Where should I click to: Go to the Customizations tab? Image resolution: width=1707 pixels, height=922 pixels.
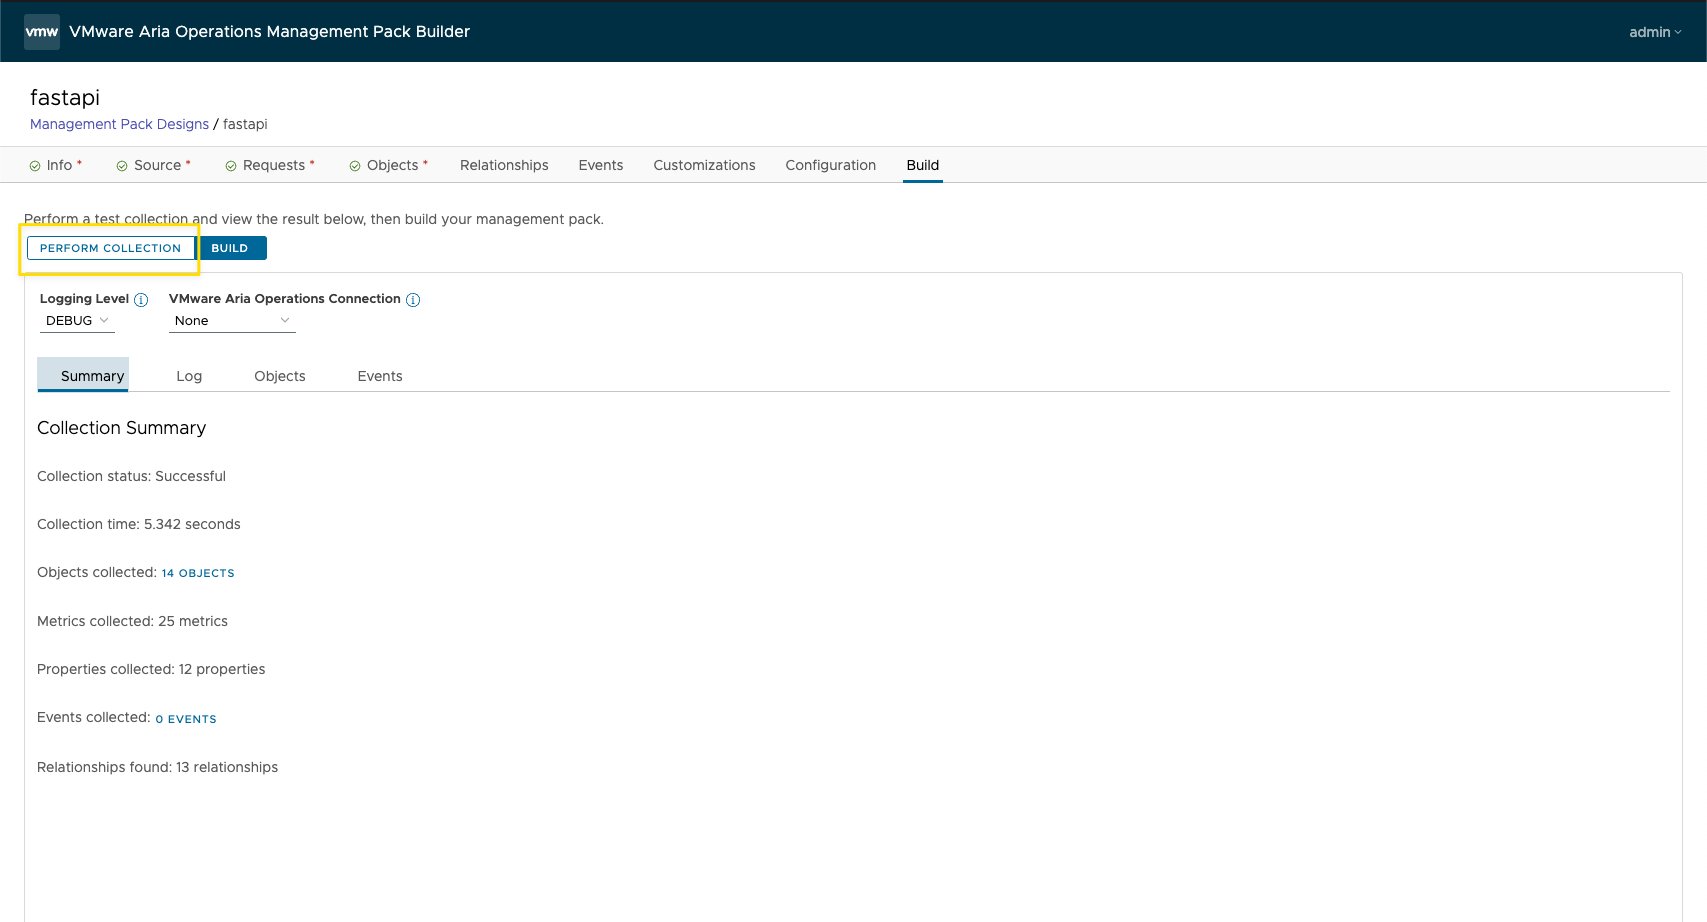704,165
